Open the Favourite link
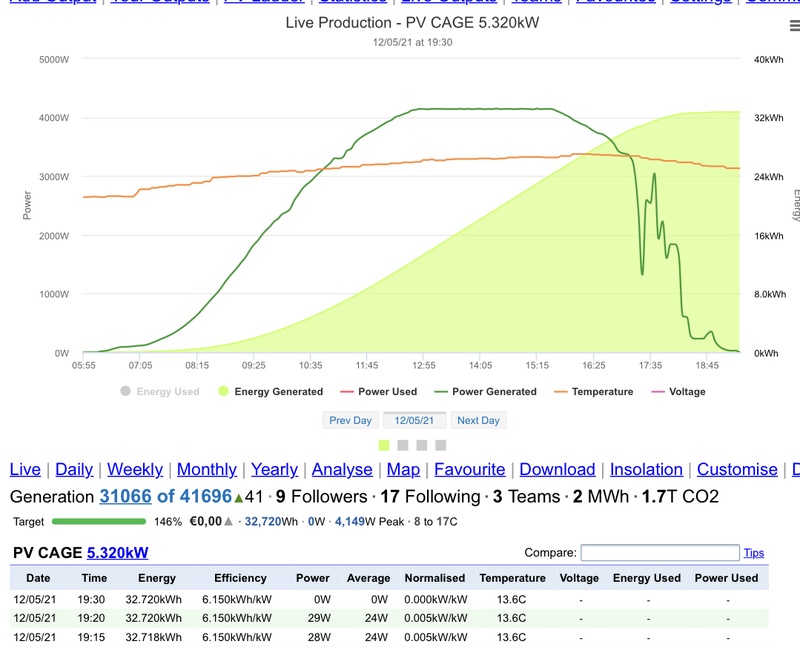 pyautogui.click(x=469, y=469)
